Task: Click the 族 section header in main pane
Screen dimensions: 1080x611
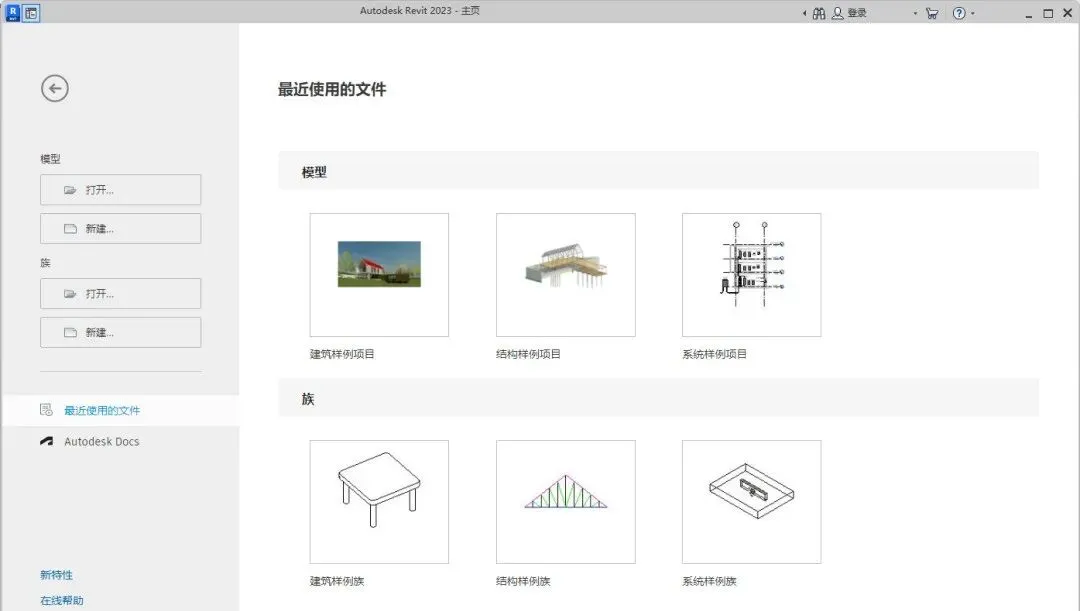Action: pyautogui.click(x=658, y=397)
